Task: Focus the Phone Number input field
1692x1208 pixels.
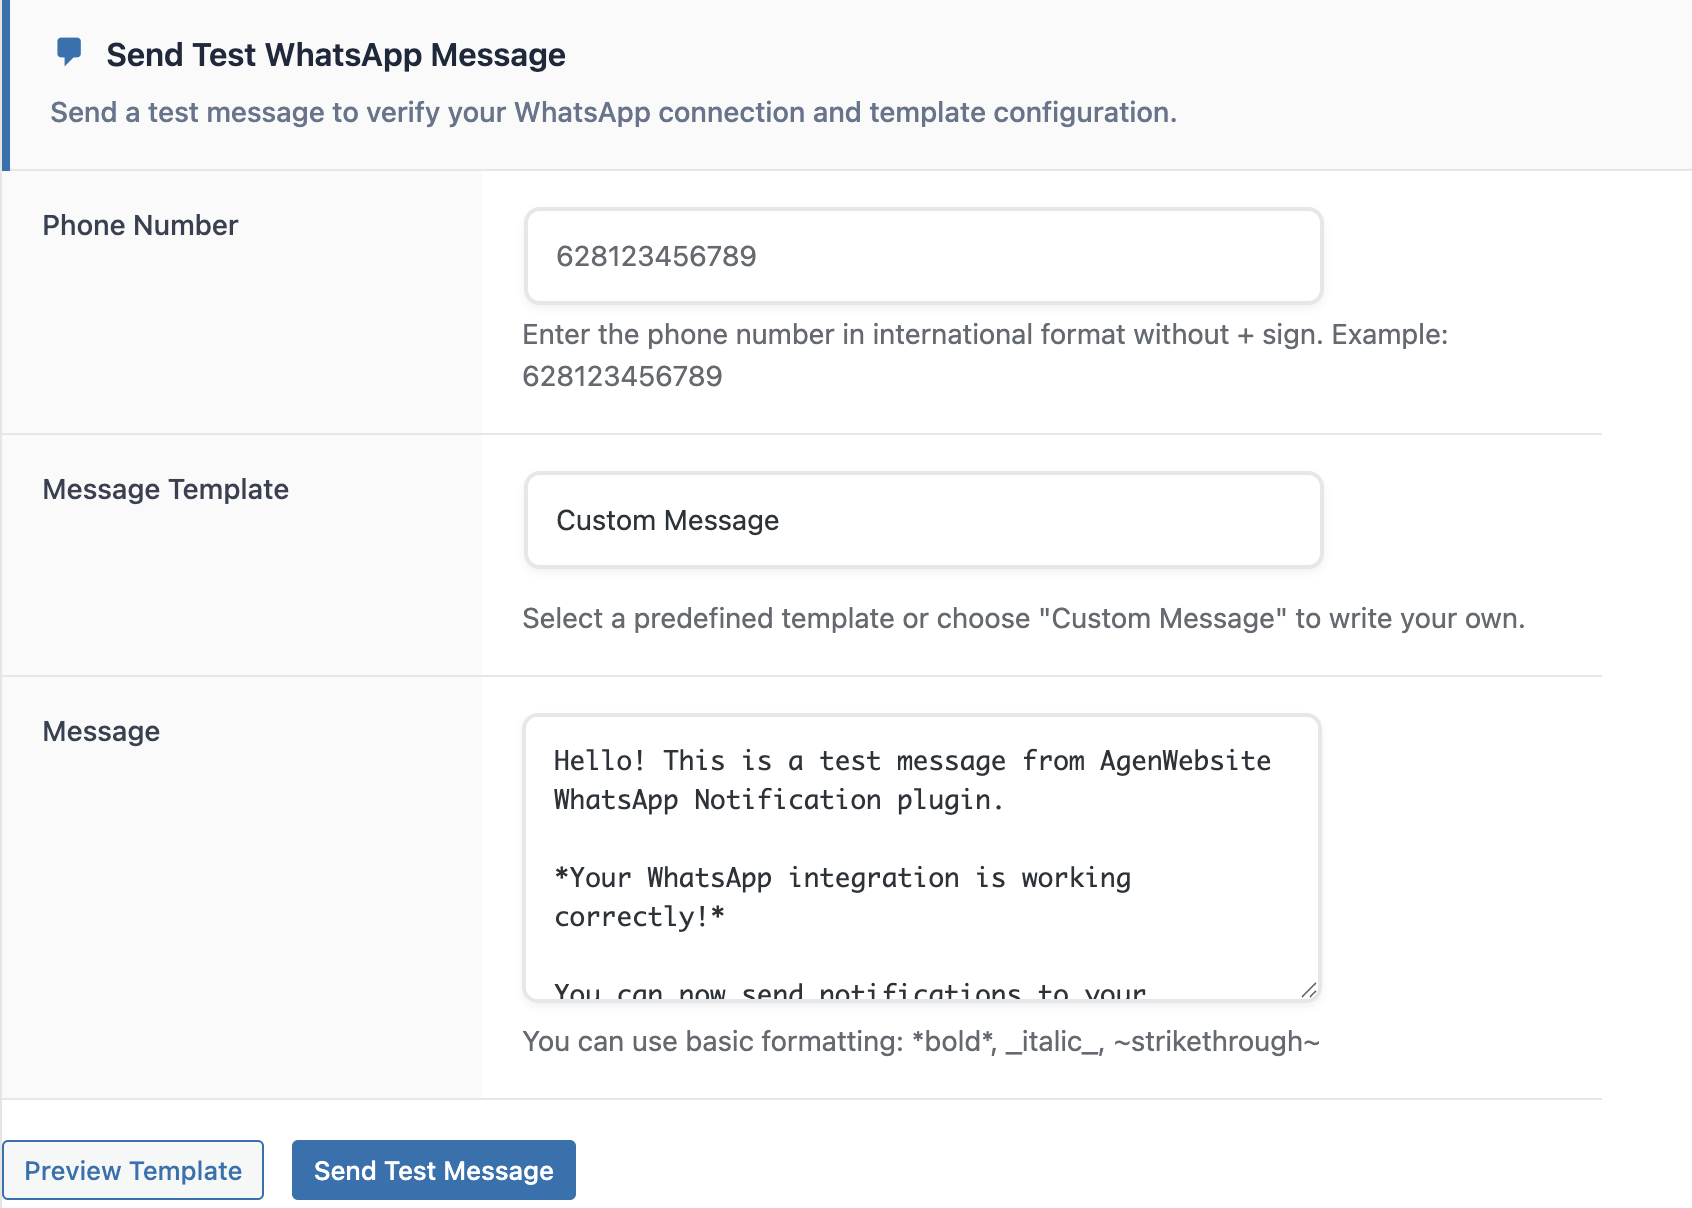Action: (x=923, y=256)
